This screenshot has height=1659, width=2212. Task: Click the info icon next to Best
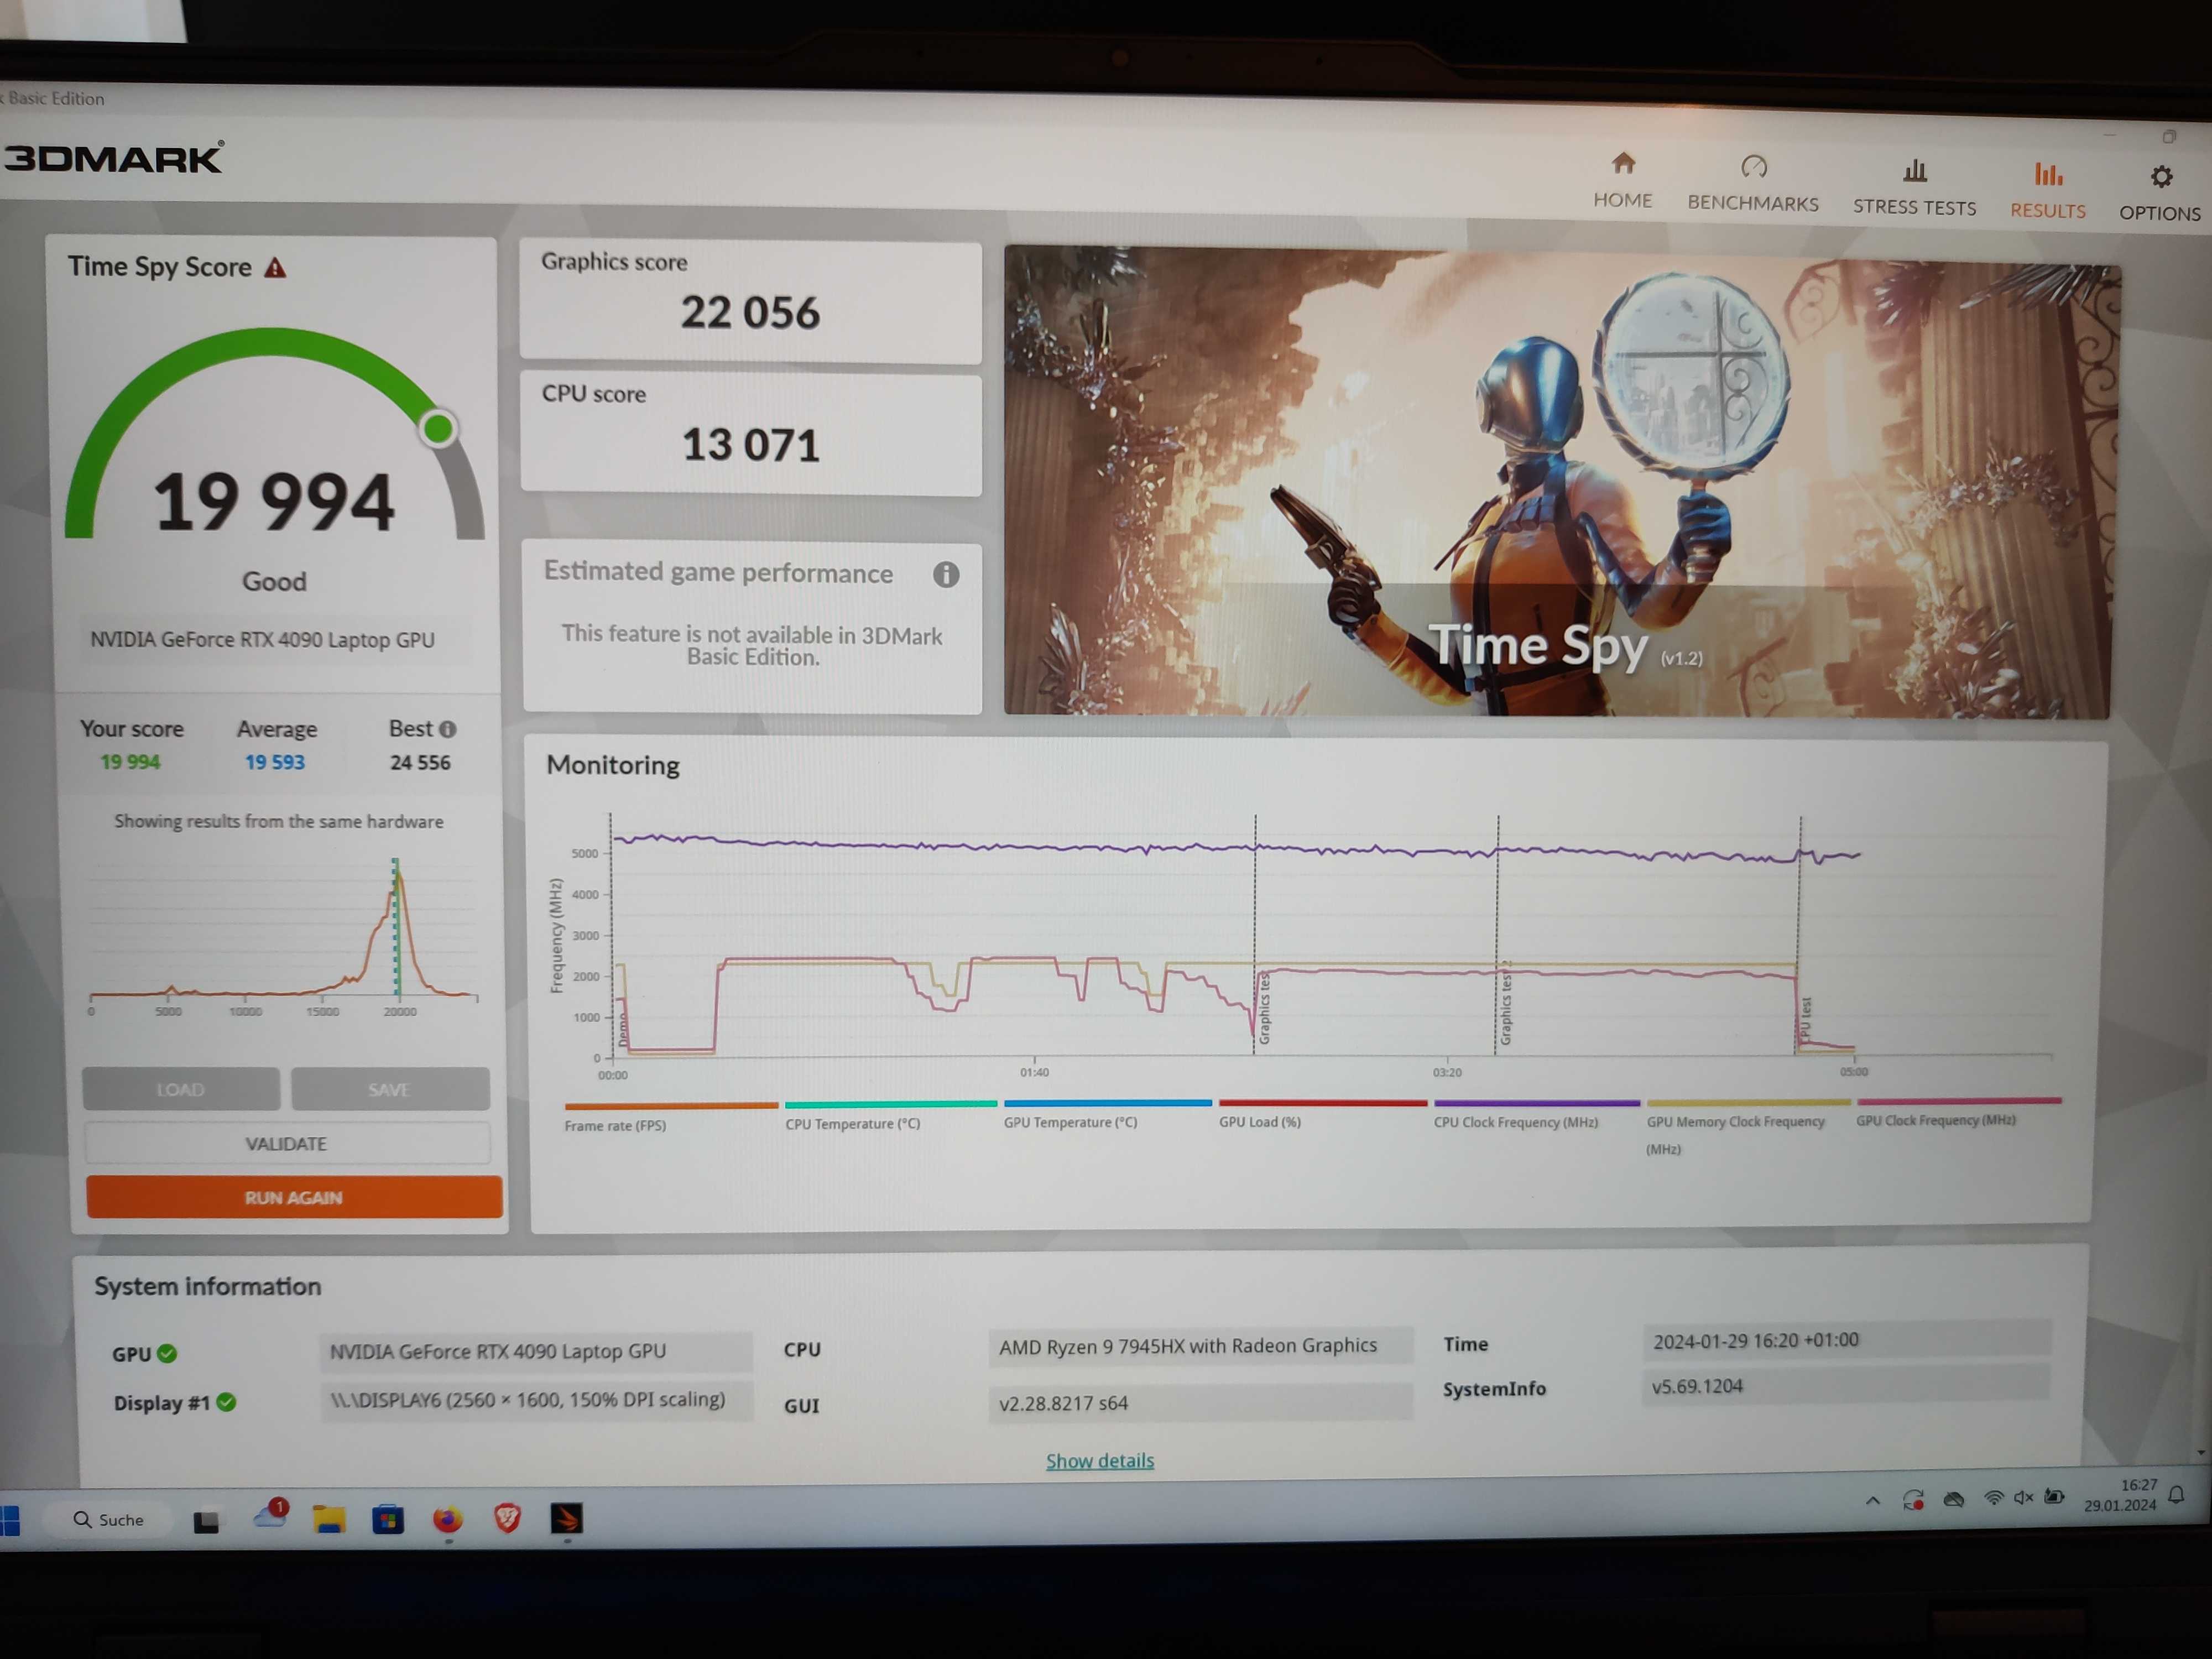[448, 729]
